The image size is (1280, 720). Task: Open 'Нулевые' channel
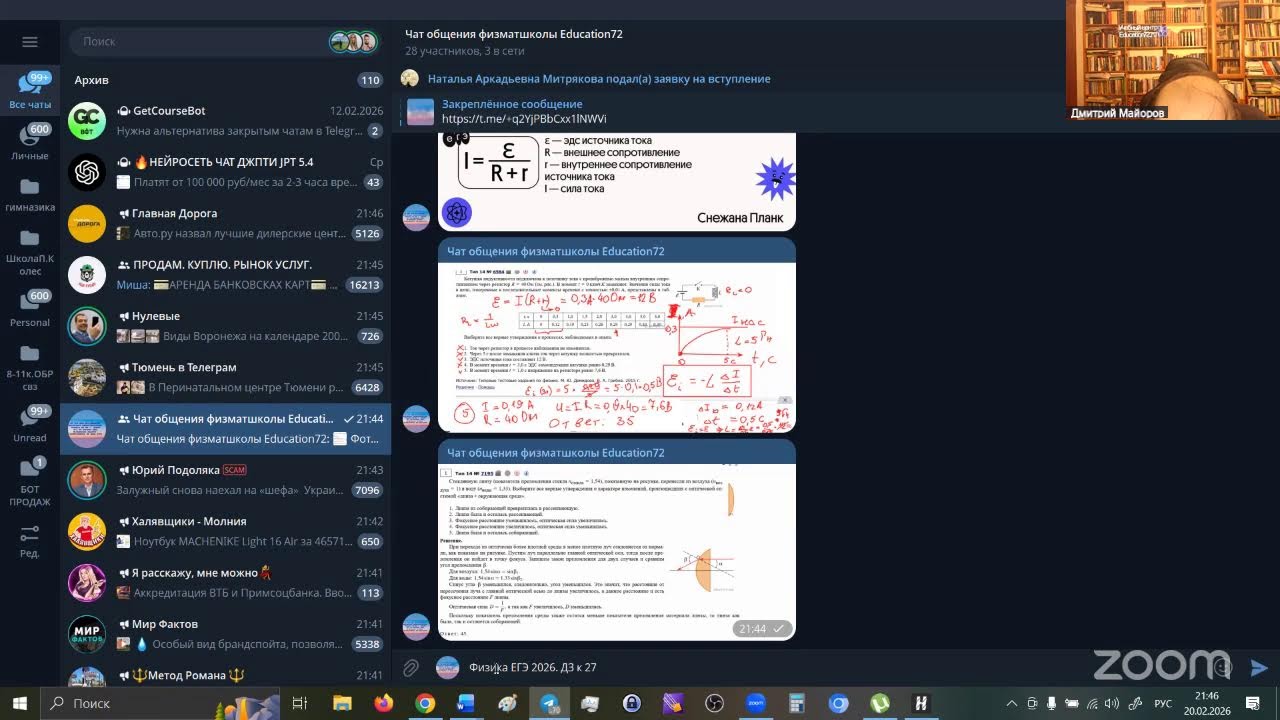(x=226, y=326)
